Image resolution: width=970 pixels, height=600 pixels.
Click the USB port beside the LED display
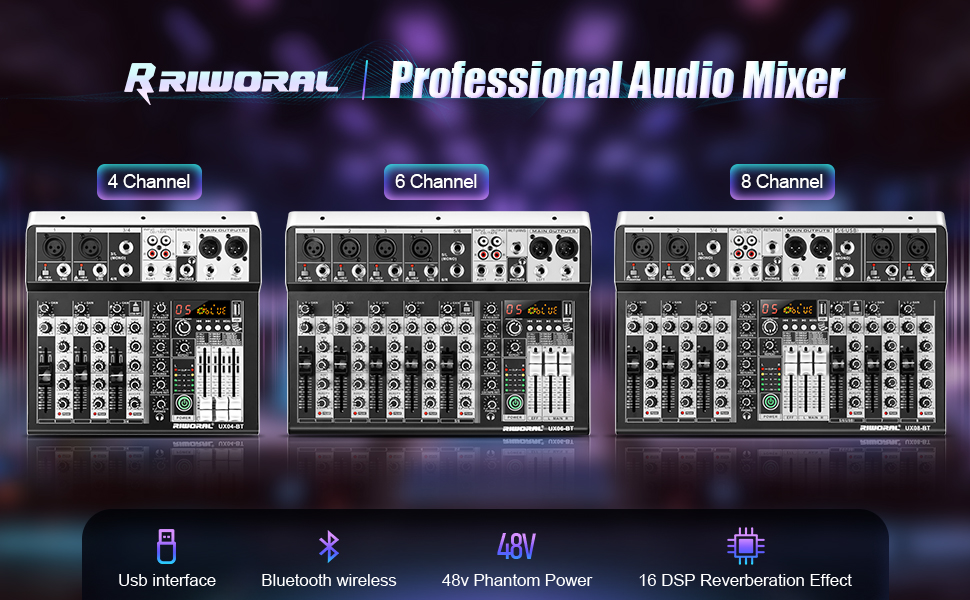(x=568, y=310)
